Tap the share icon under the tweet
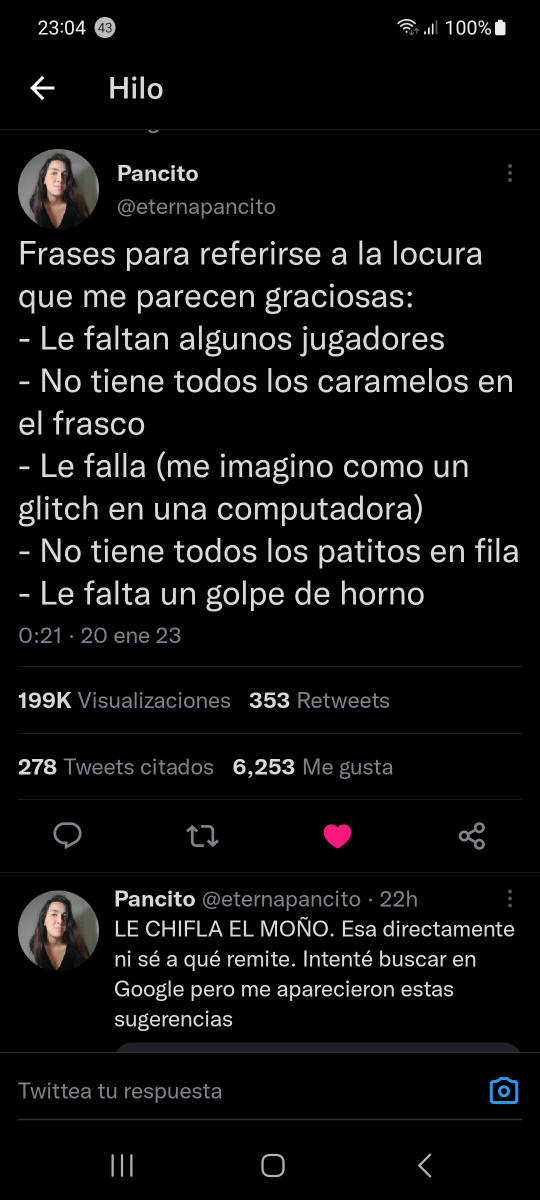 (x=472, y=836)
